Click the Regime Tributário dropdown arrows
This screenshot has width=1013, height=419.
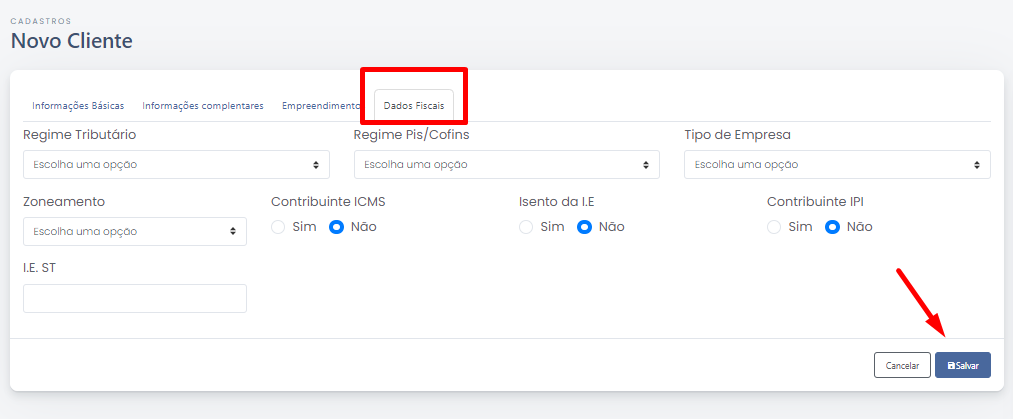tap(316, 165)
